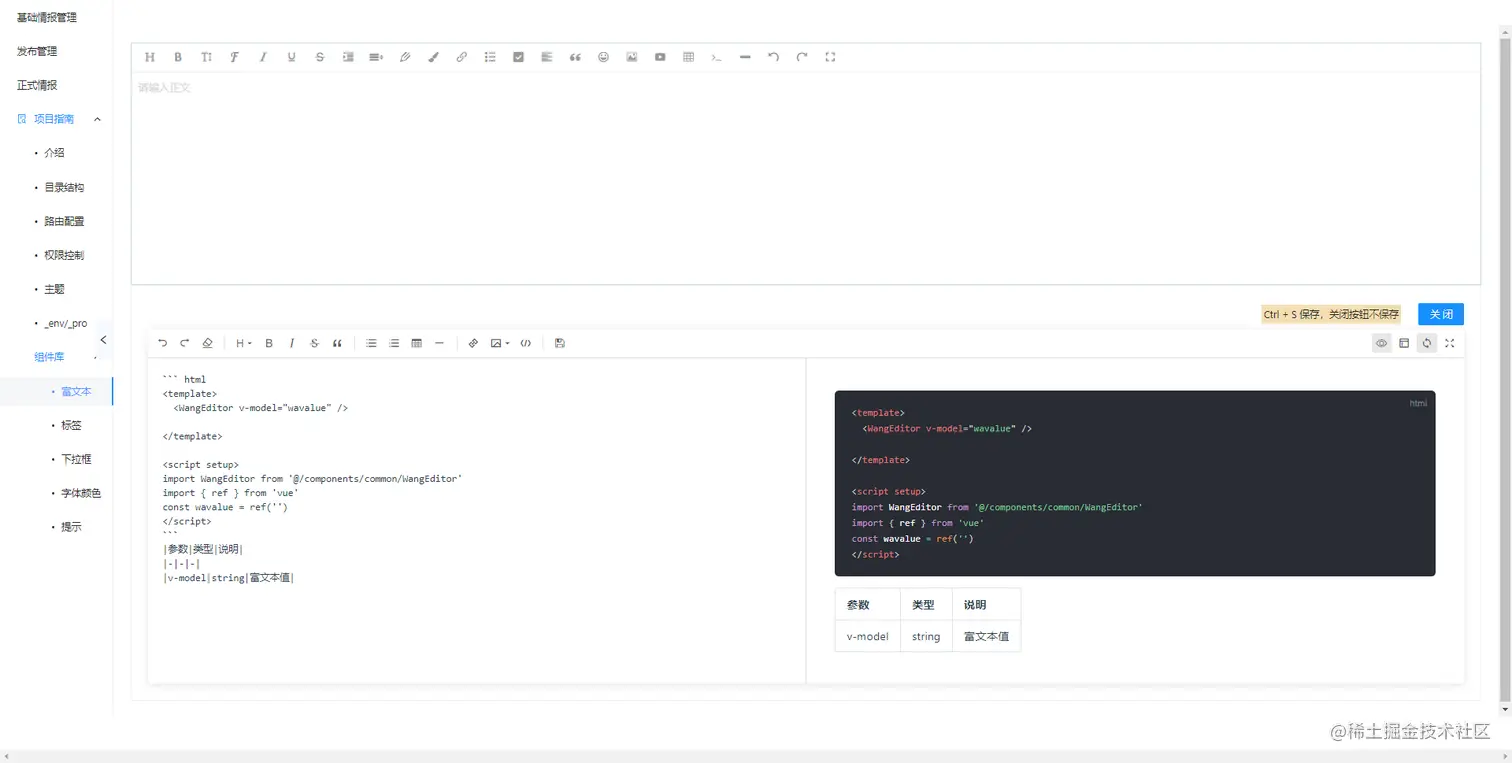Toggle bold in the top WangEditor toolbar
The height and width of the screenshot is (763, 1512).
pos(178,57)
